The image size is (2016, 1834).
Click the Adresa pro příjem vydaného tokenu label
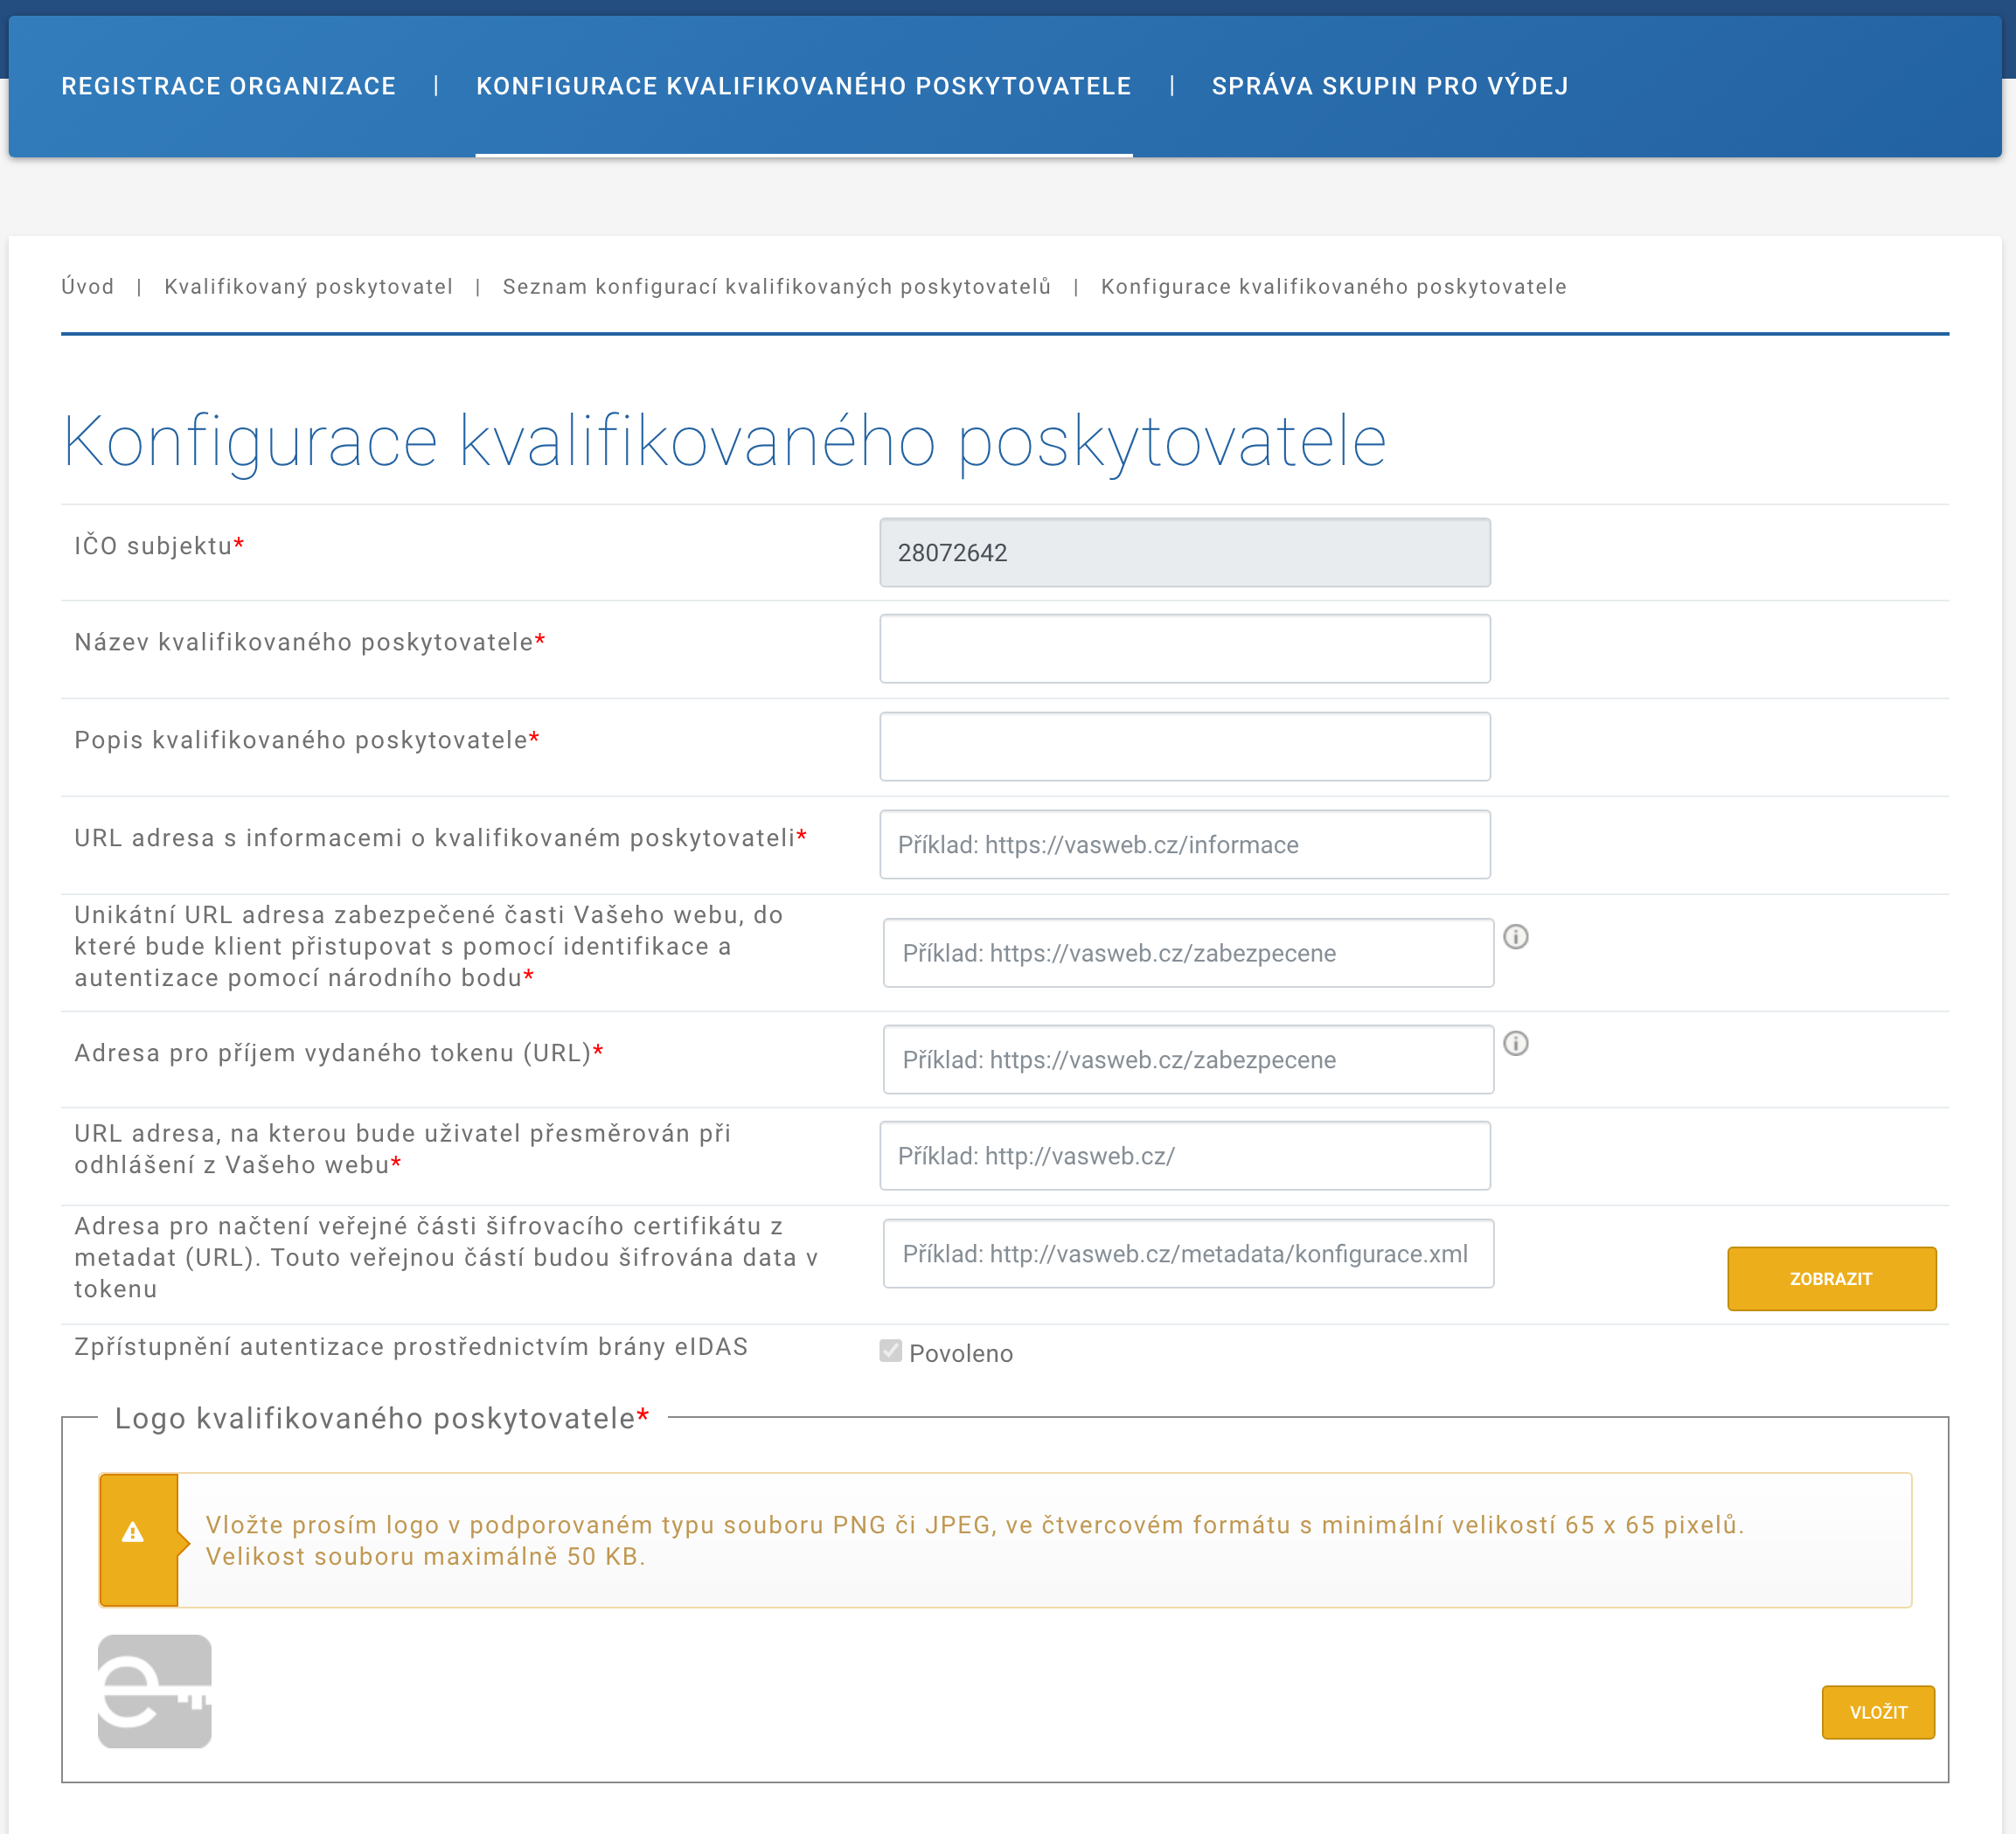click(x=339, y=1053)
